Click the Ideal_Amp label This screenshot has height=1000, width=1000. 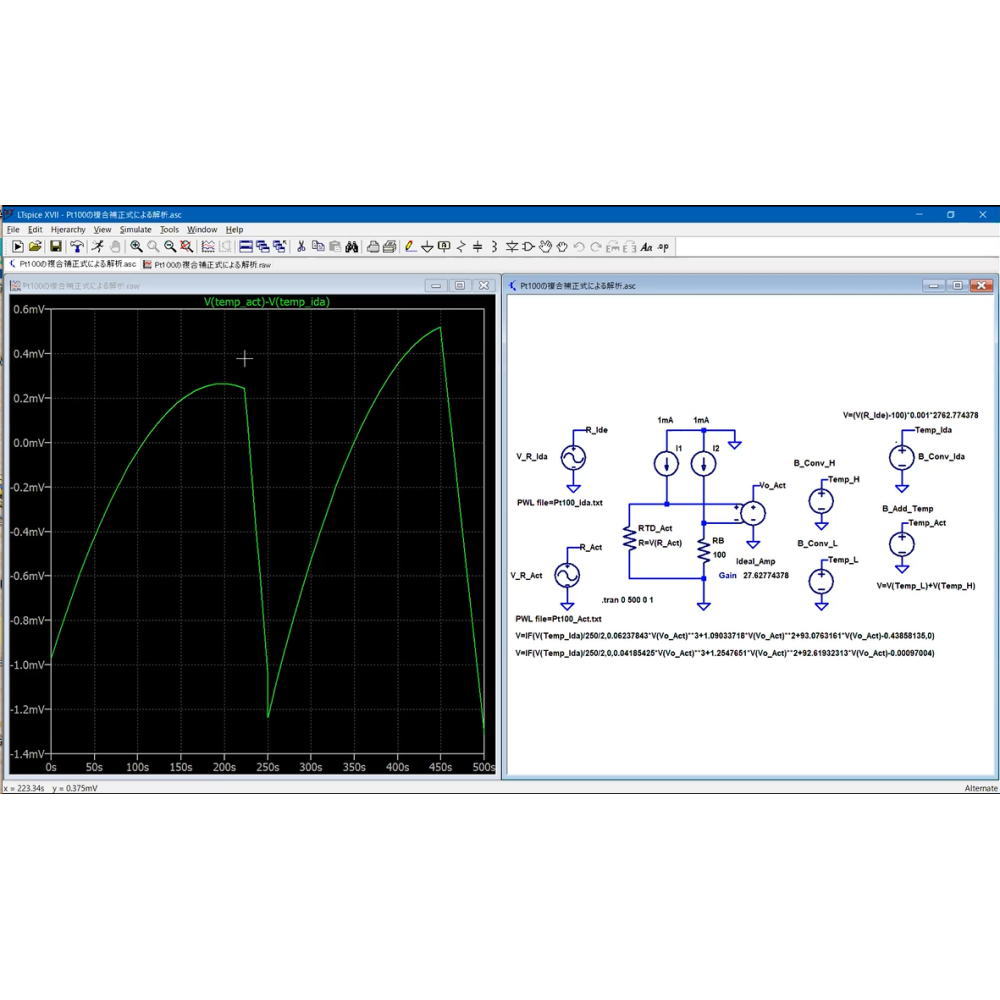[x=756, y=561]
